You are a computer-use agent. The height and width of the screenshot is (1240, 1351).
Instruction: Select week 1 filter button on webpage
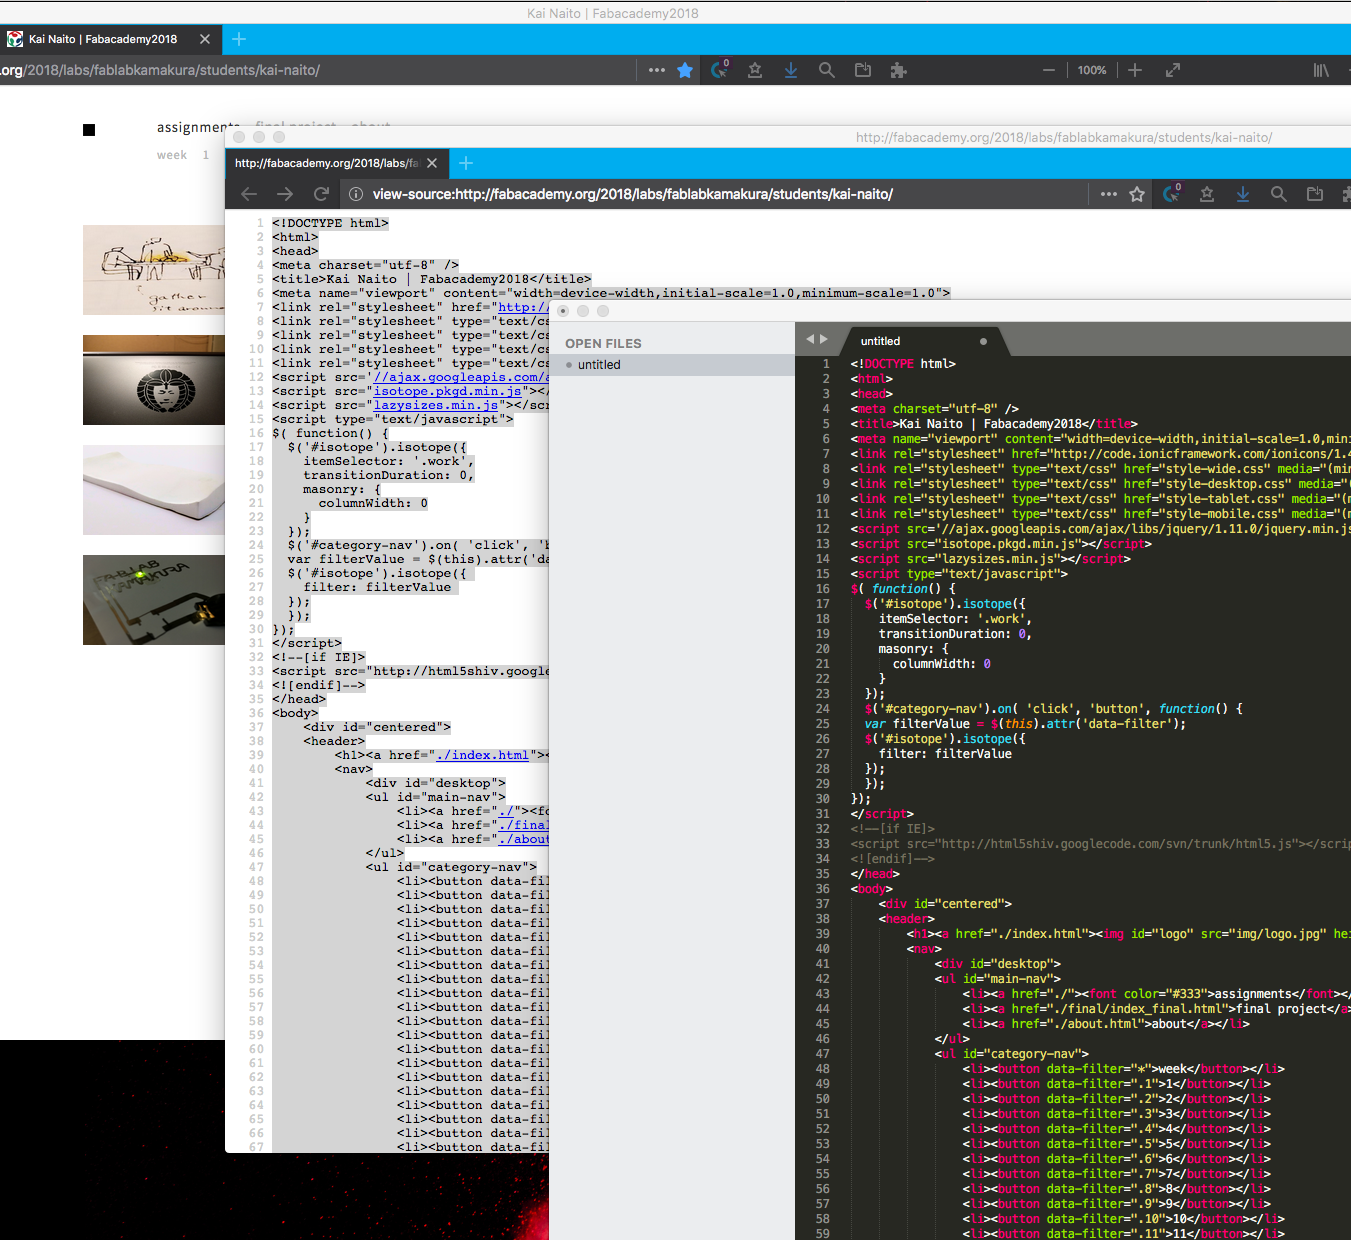click(x=206, y=155)
